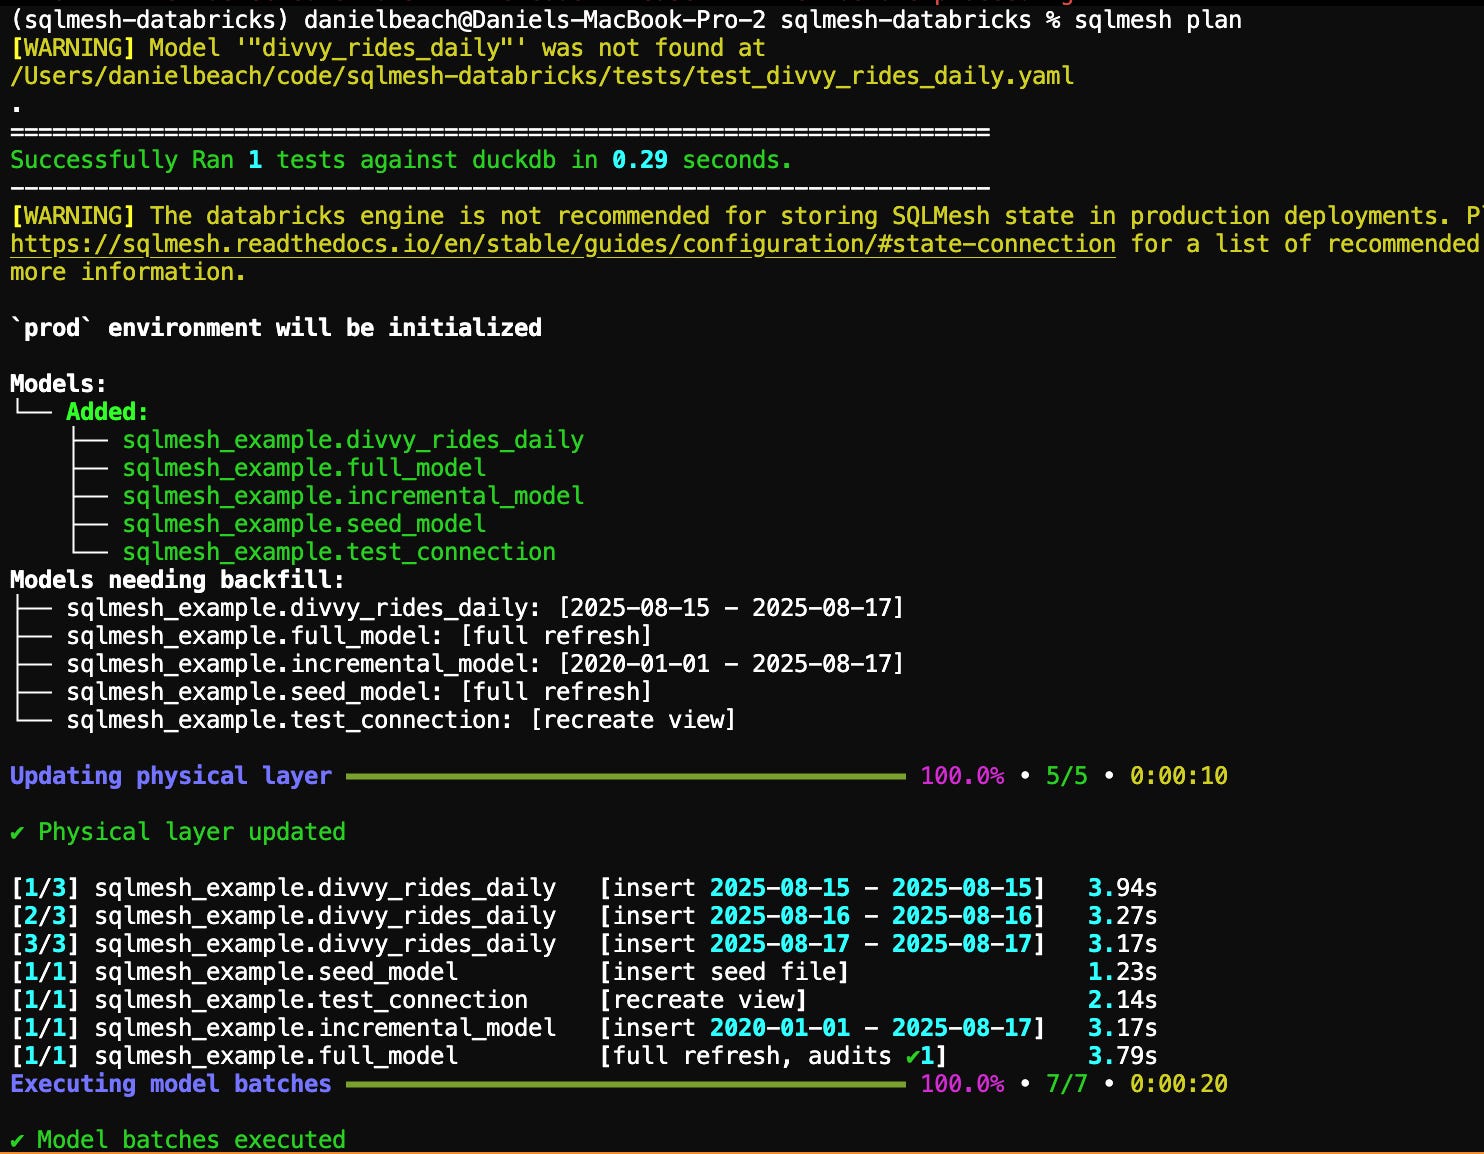The width and height of the screenshot is (1484, 1154).
Task: Click the Successfully Ran 1 tests message
Action: [x=400, y=159]
